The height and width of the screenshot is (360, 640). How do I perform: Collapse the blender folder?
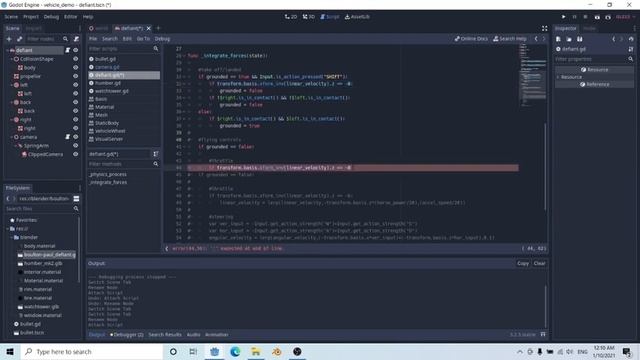click(11, 237)
